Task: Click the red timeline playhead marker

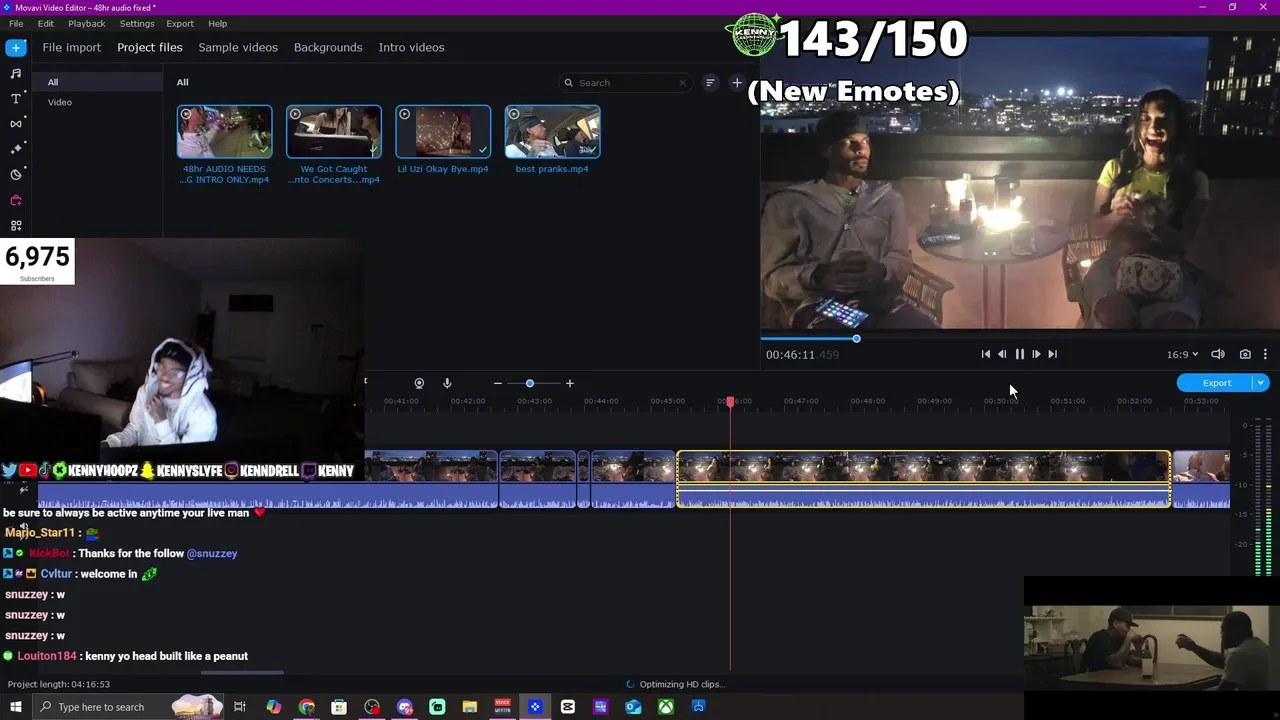Action: click(730, 401)
